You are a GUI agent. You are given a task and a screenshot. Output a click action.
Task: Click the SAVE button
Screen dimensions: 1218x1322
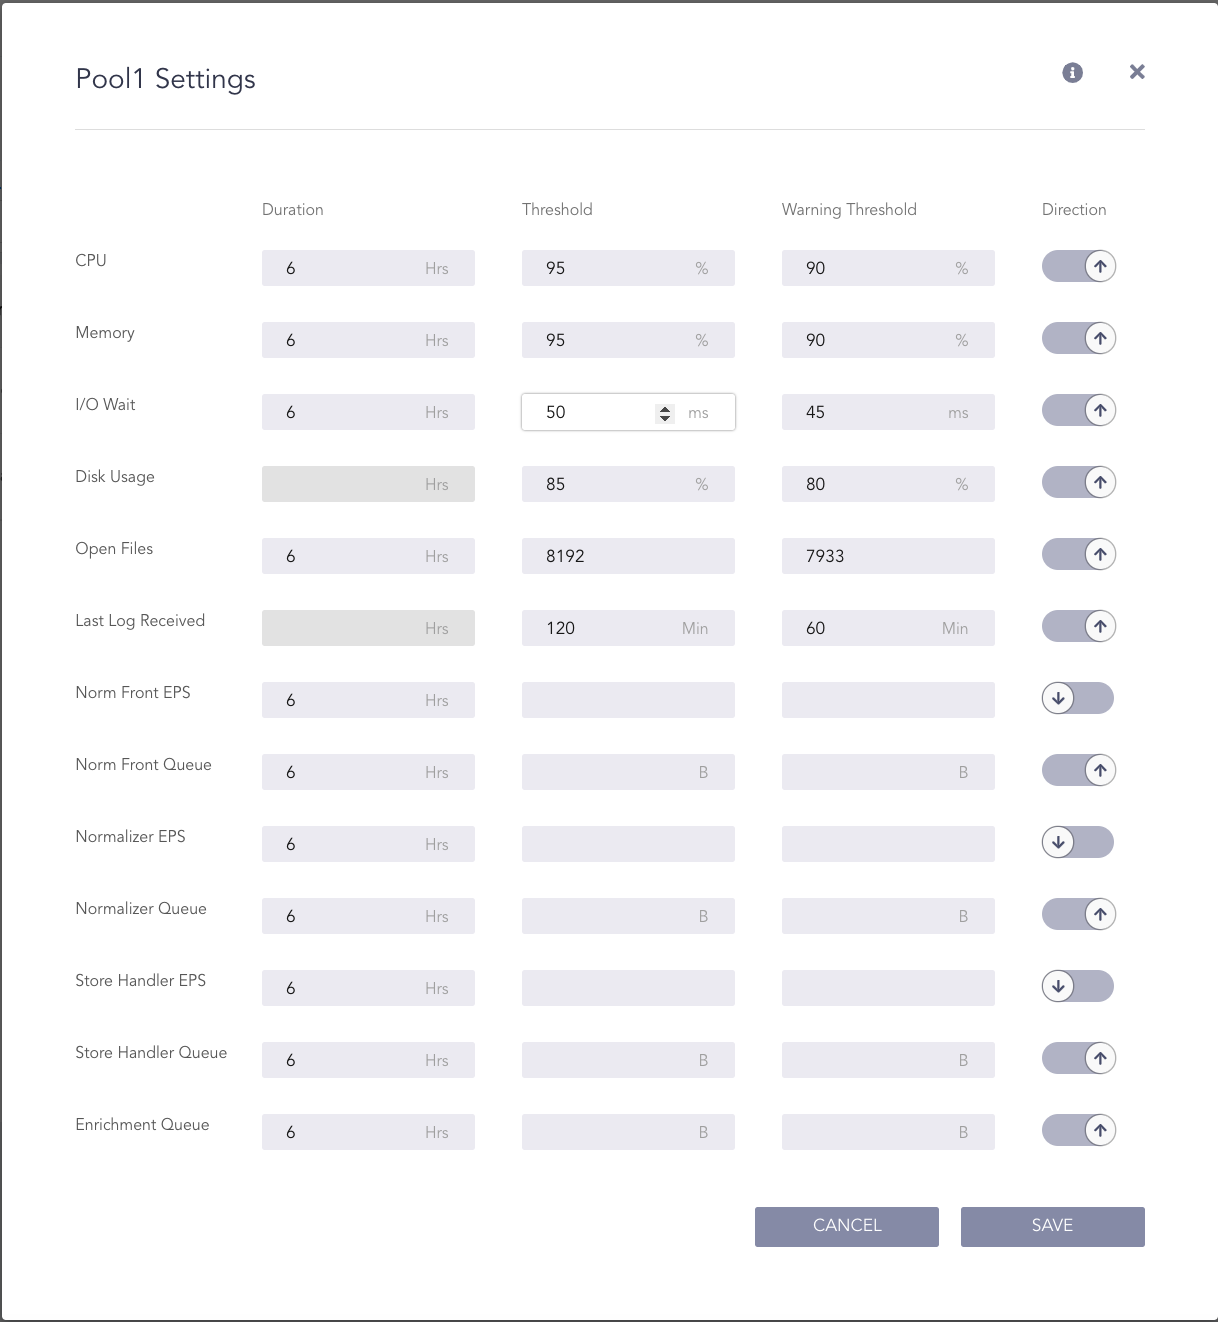(x=1052, y=1226)
